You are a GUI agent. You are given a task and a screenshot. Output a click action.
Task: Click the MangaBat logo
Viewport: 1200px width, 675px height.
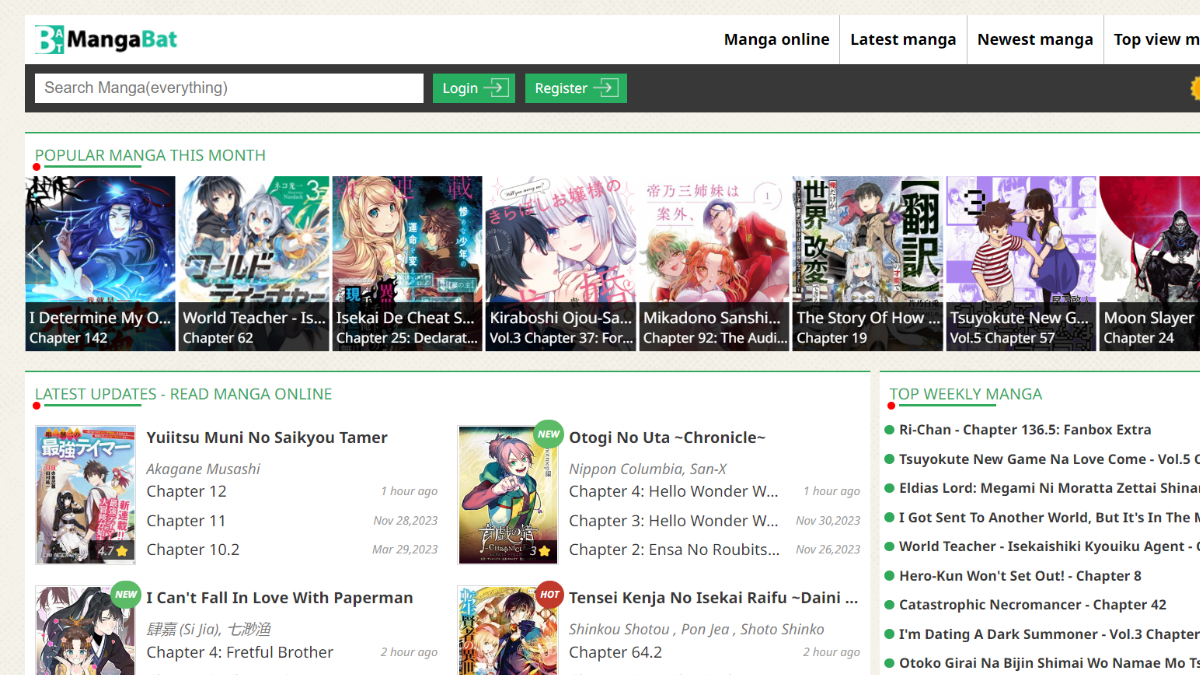106,40
